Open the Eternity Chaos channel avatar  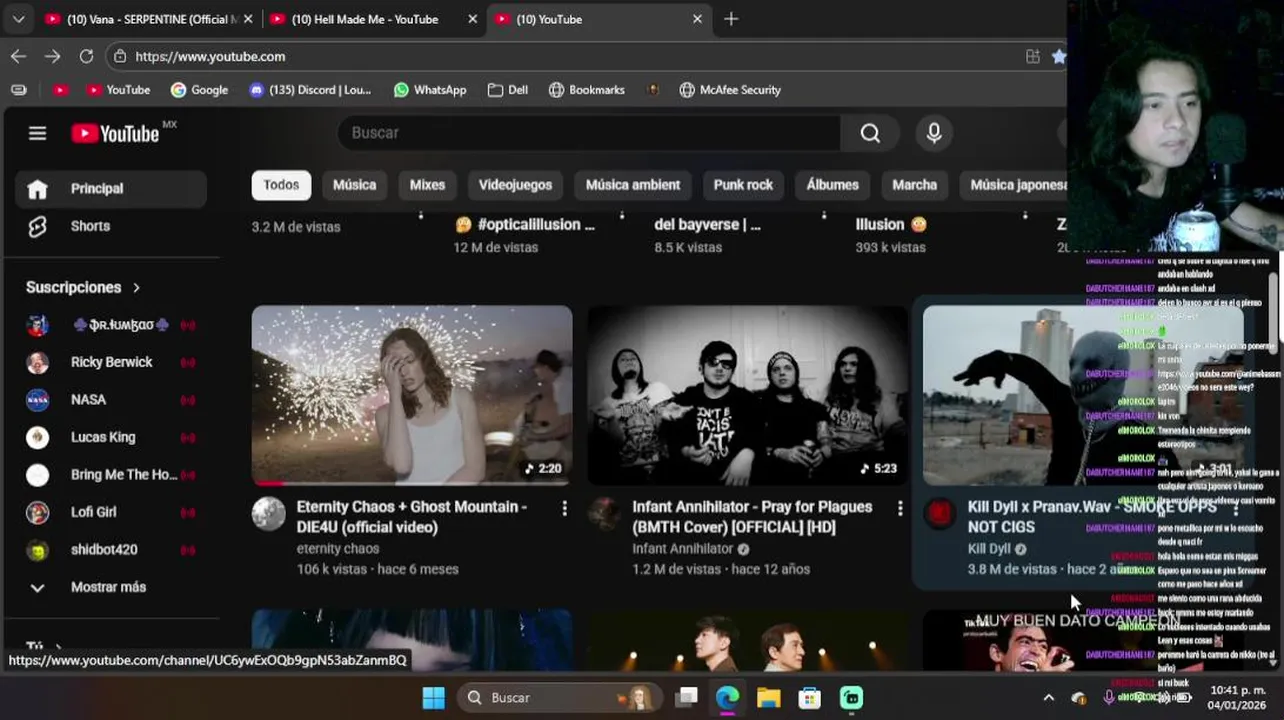point(268,513)
